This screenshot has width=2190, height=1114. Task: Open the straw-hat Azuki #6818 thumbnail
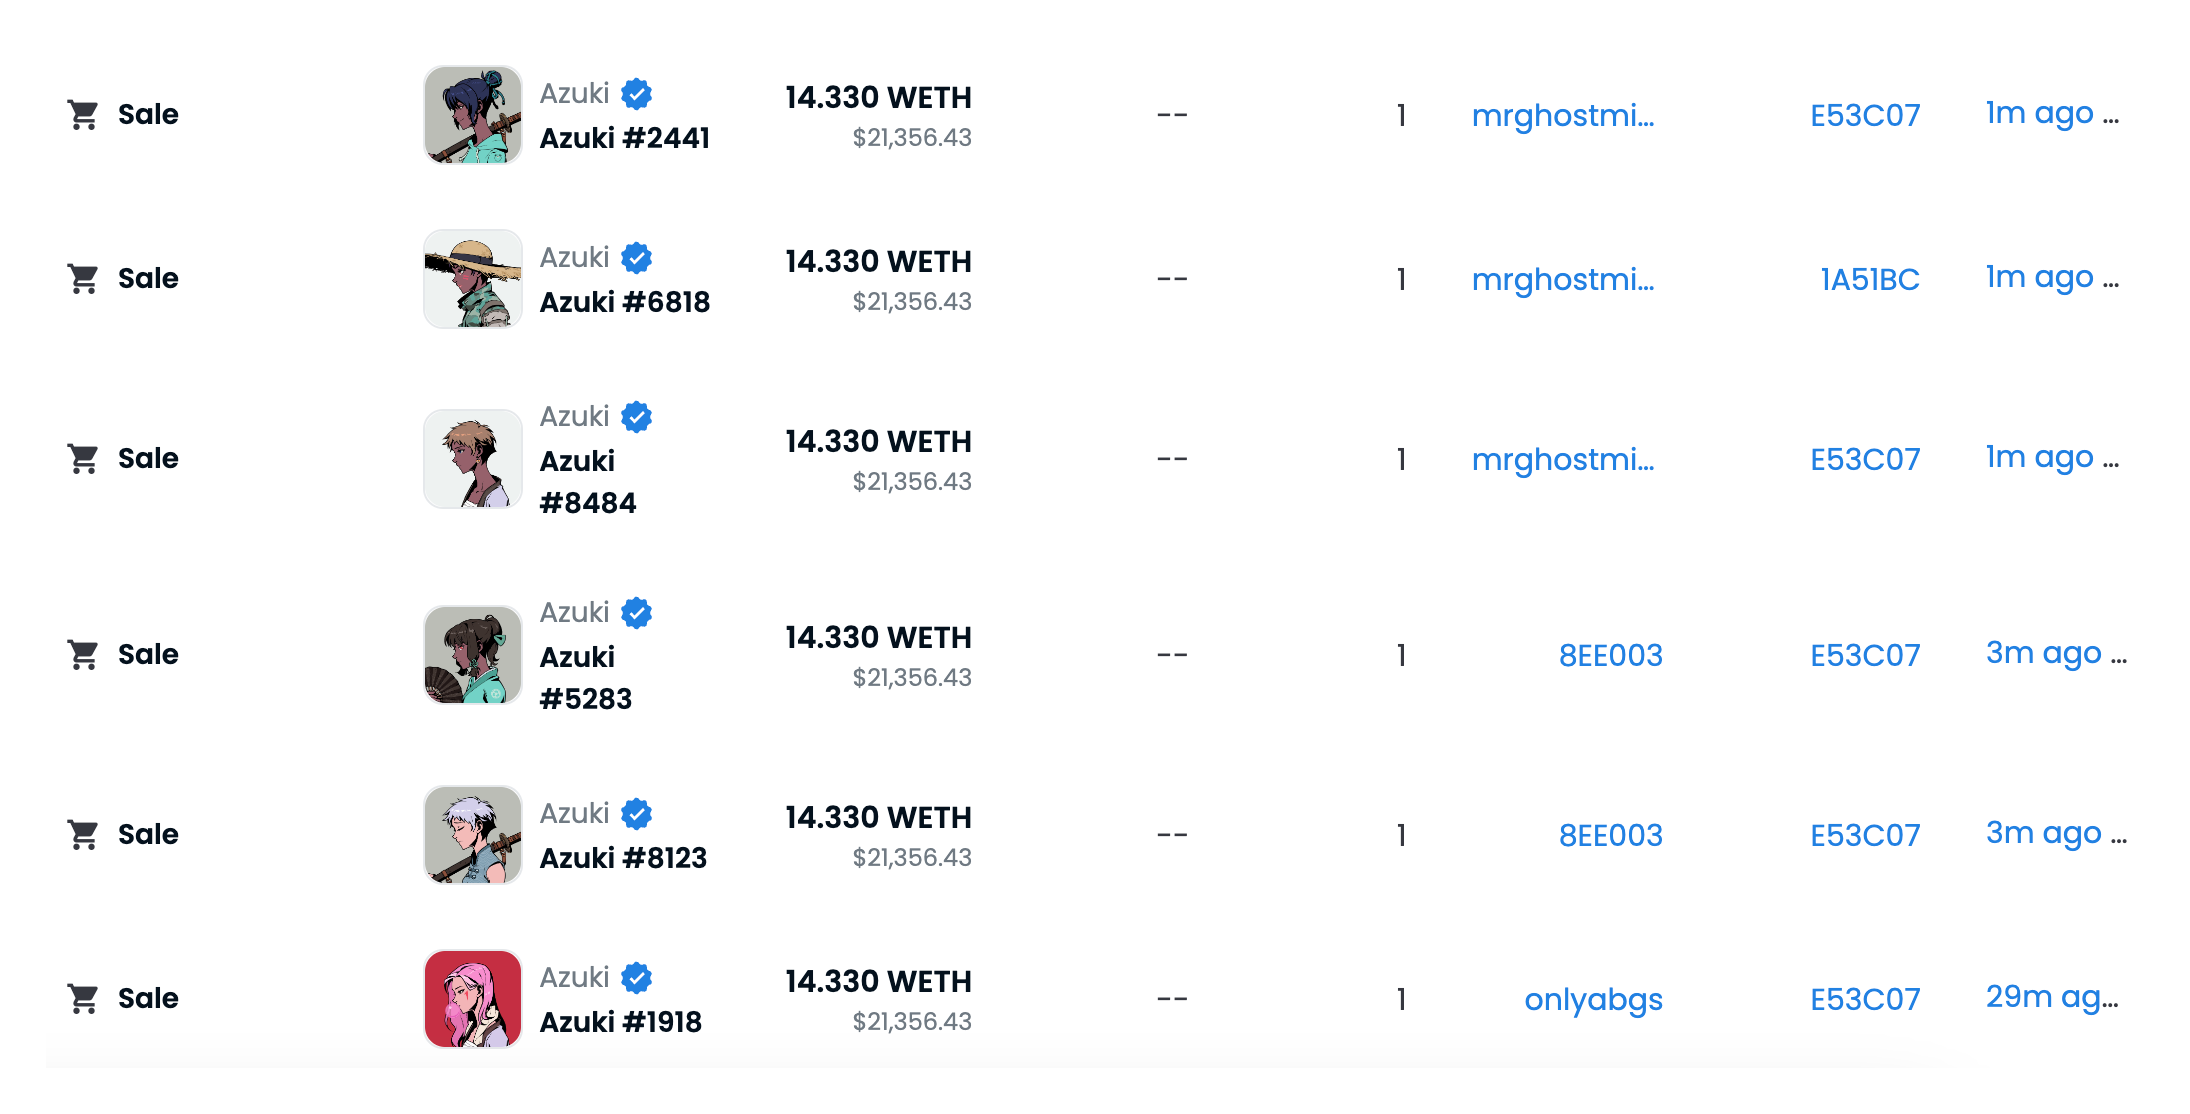(x=473, y=279)
